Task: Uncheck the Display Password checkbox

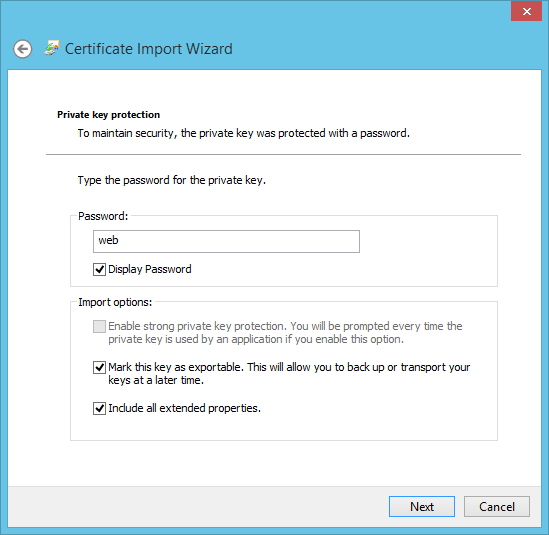Action: coord(99,269)
